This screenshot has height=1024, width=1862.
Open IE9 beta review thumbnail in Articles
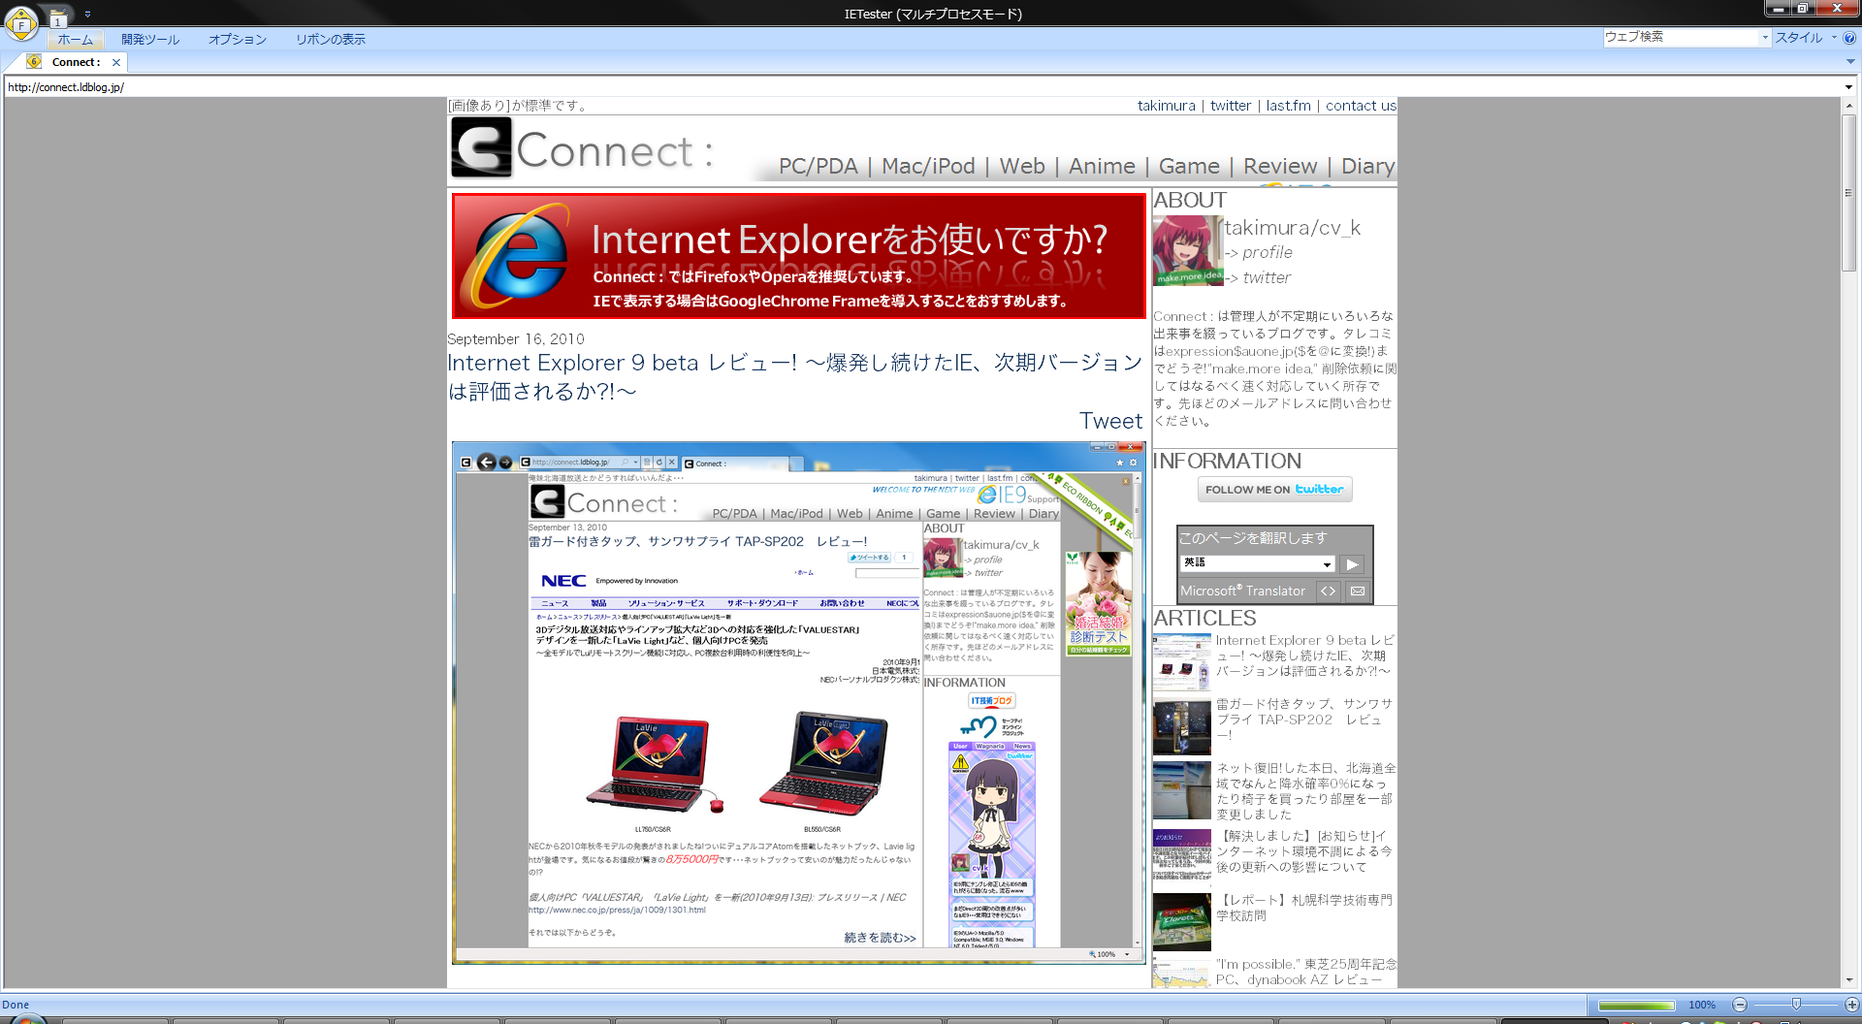pos(1181,661)
